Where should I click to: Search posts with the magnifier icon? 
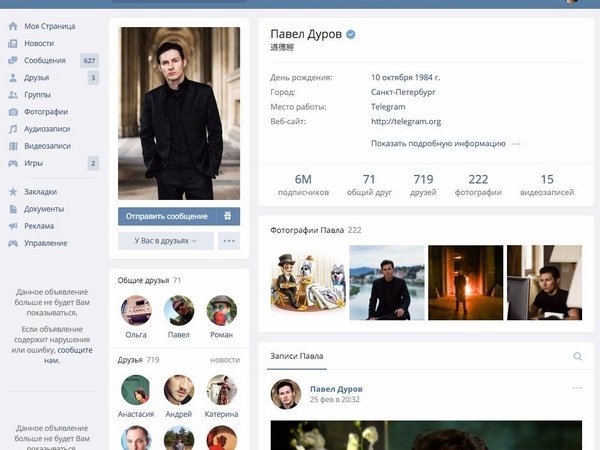pos(577,356)
